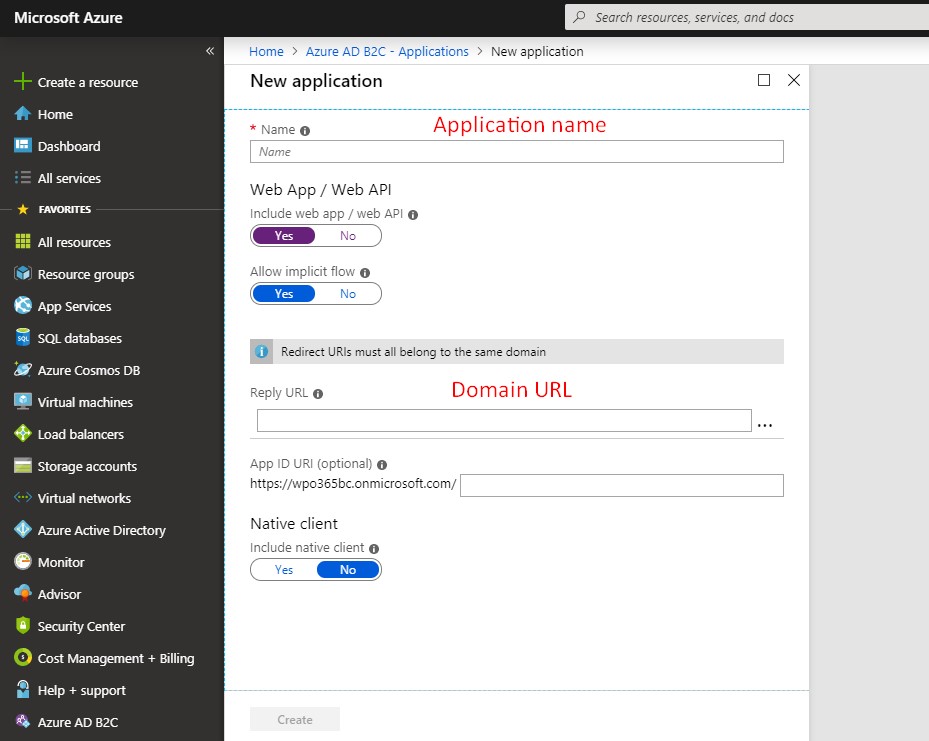This screenshot has width=929, height=741.
Task: Click the Azure Cosmos DB planet icon
Action: point(23,369)
